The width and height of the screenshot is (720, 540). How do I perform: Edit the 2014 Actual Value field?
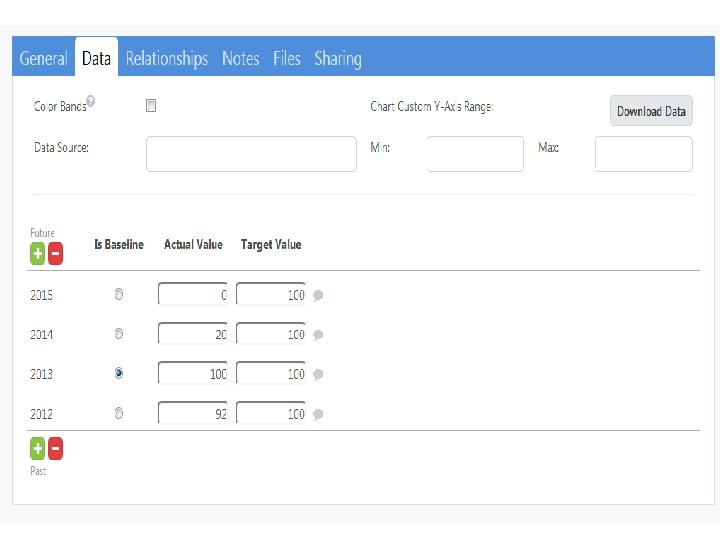point(193,334)
